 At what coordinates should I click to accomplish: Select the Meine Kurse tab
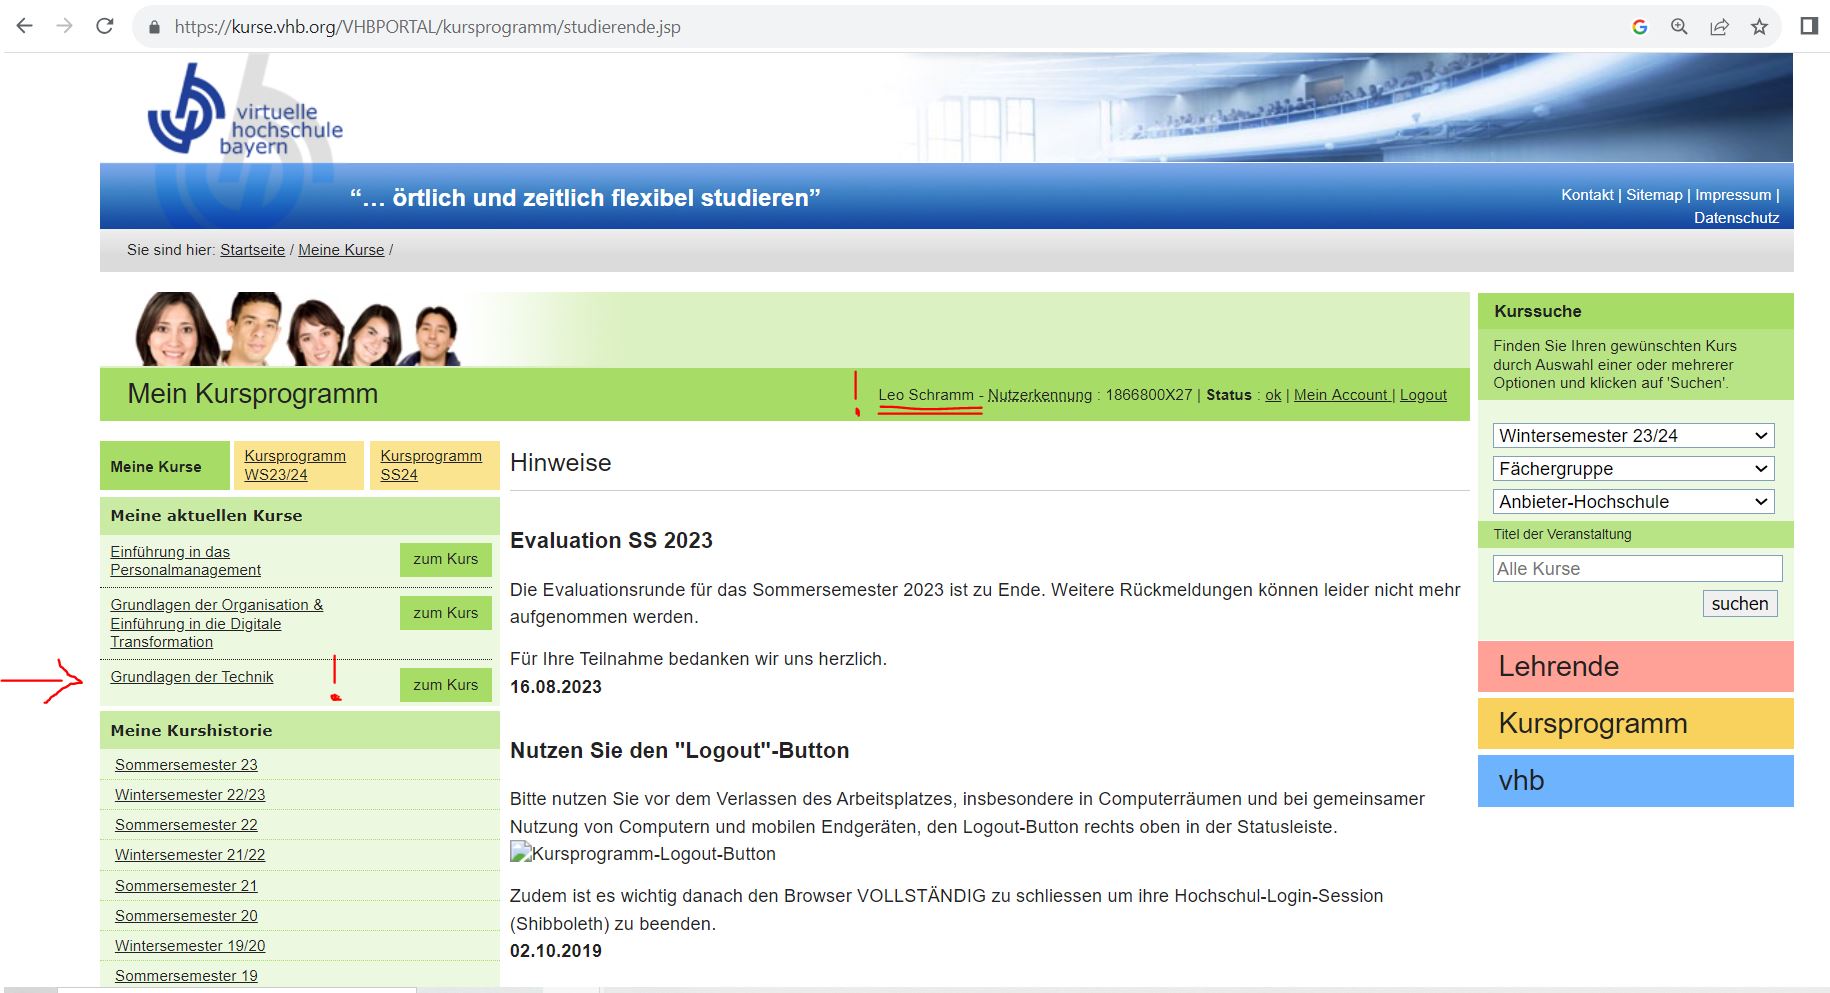click(156, 467)
